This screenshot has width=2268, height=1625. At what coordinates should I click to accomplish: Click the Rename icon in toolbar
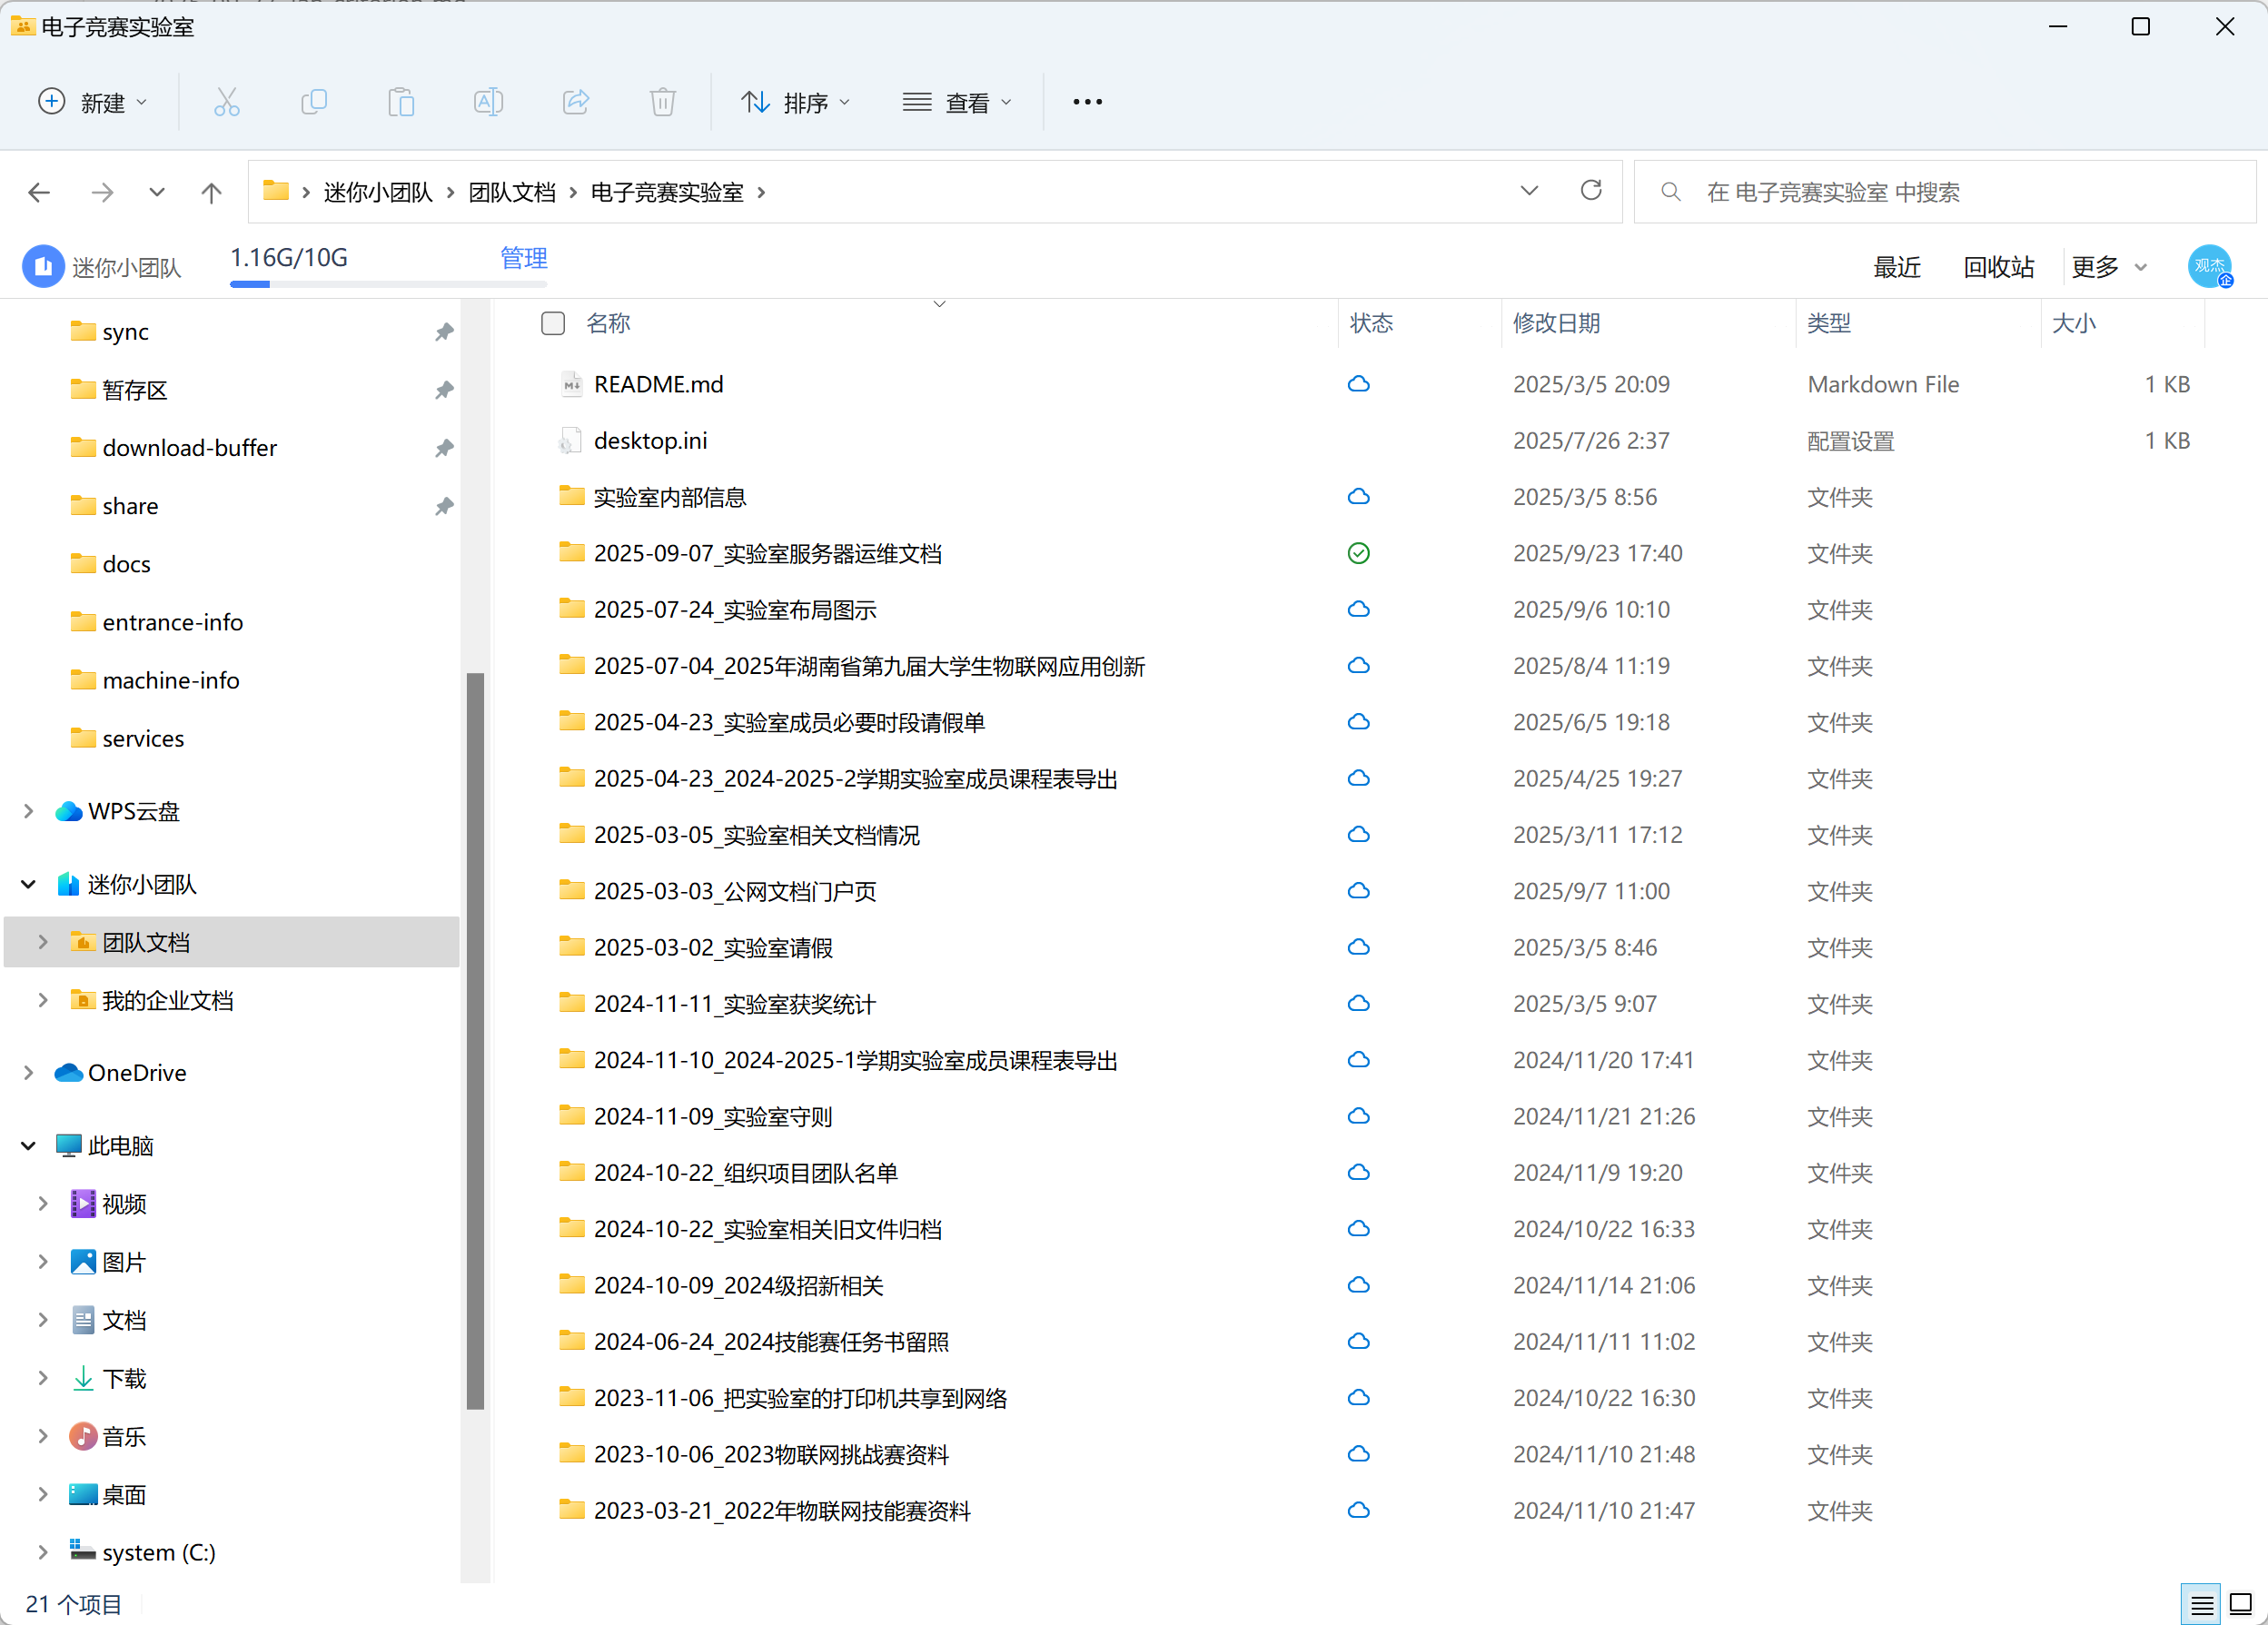click(x=488, y=102)
